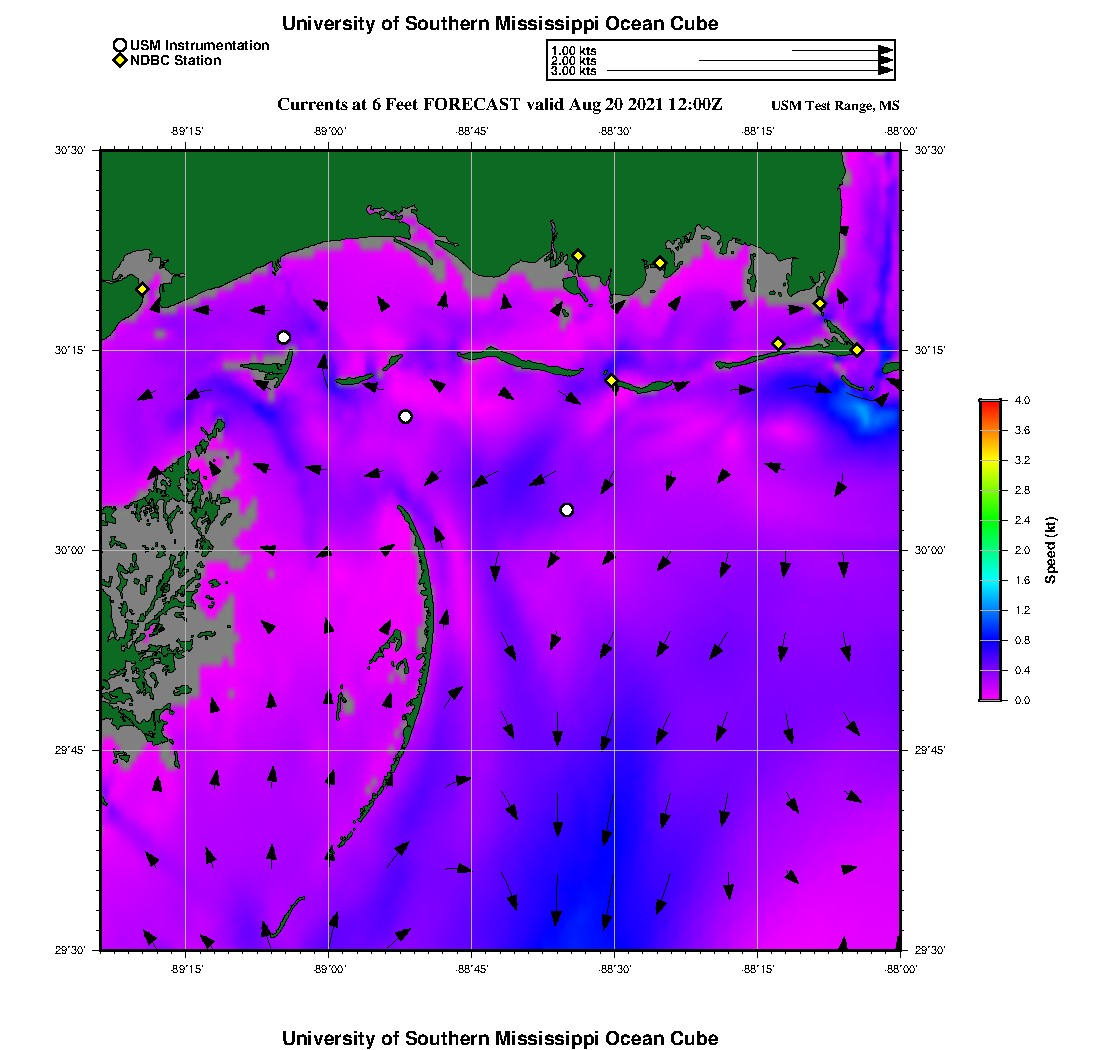The width and height of the screenshot is (1100, 1050).
Task: Click the '0.8' value on the color bar
Action: tap(1022, 640)
